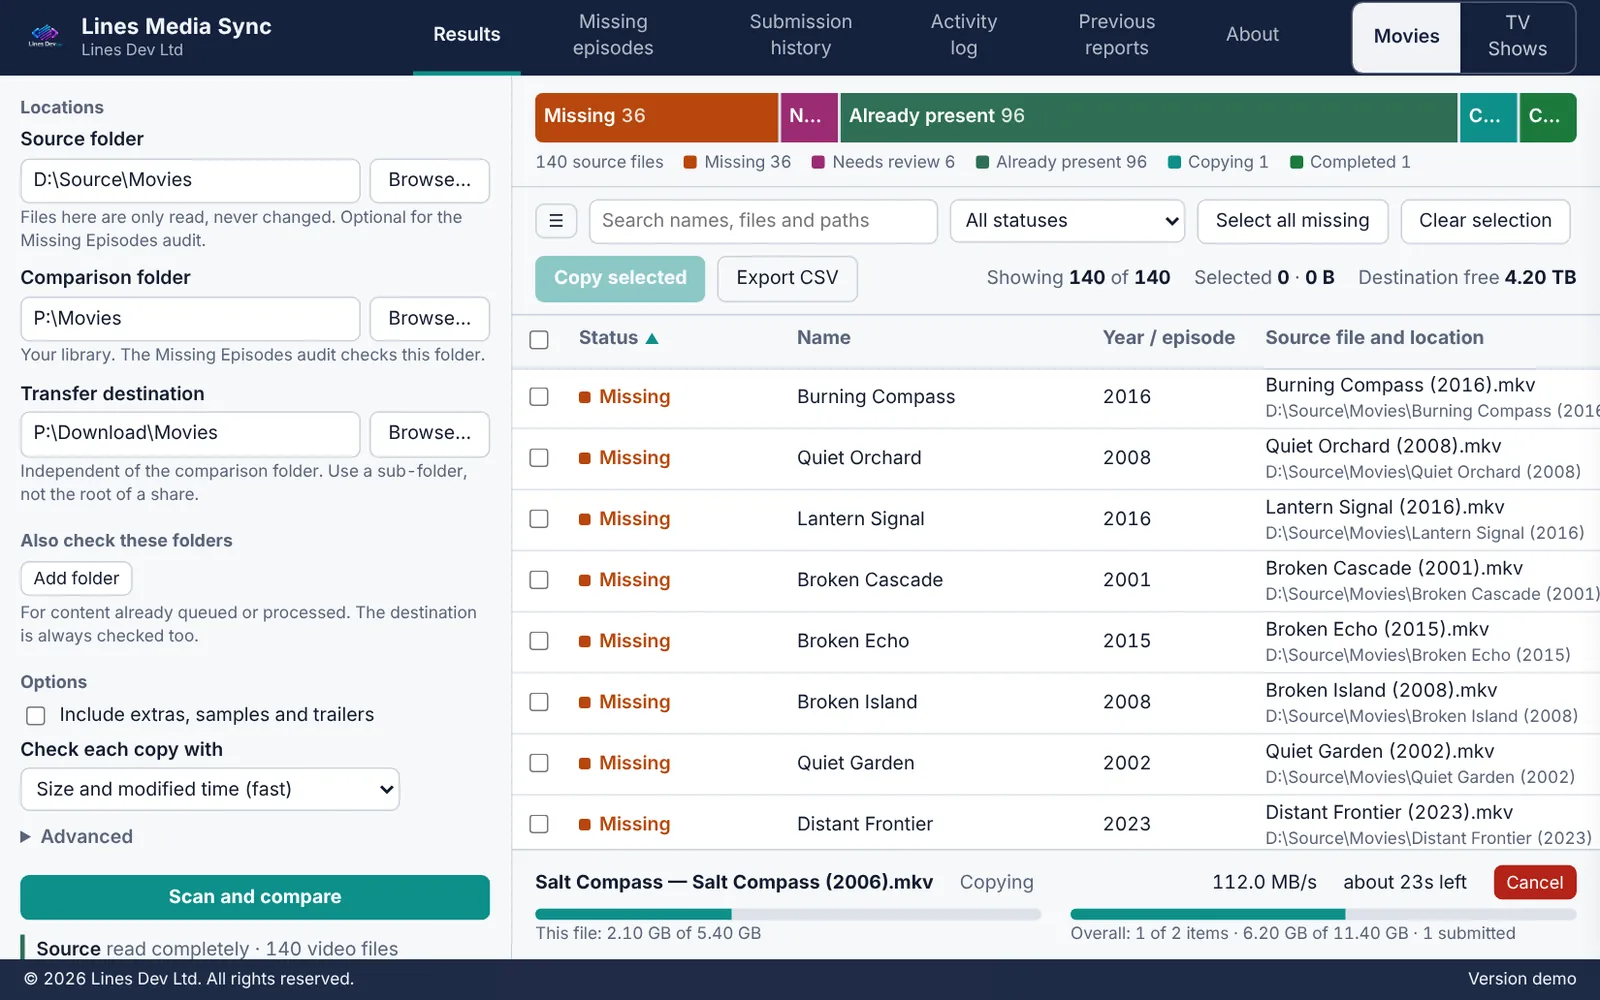Tick the select-all header checkbox

pos(539,340)
